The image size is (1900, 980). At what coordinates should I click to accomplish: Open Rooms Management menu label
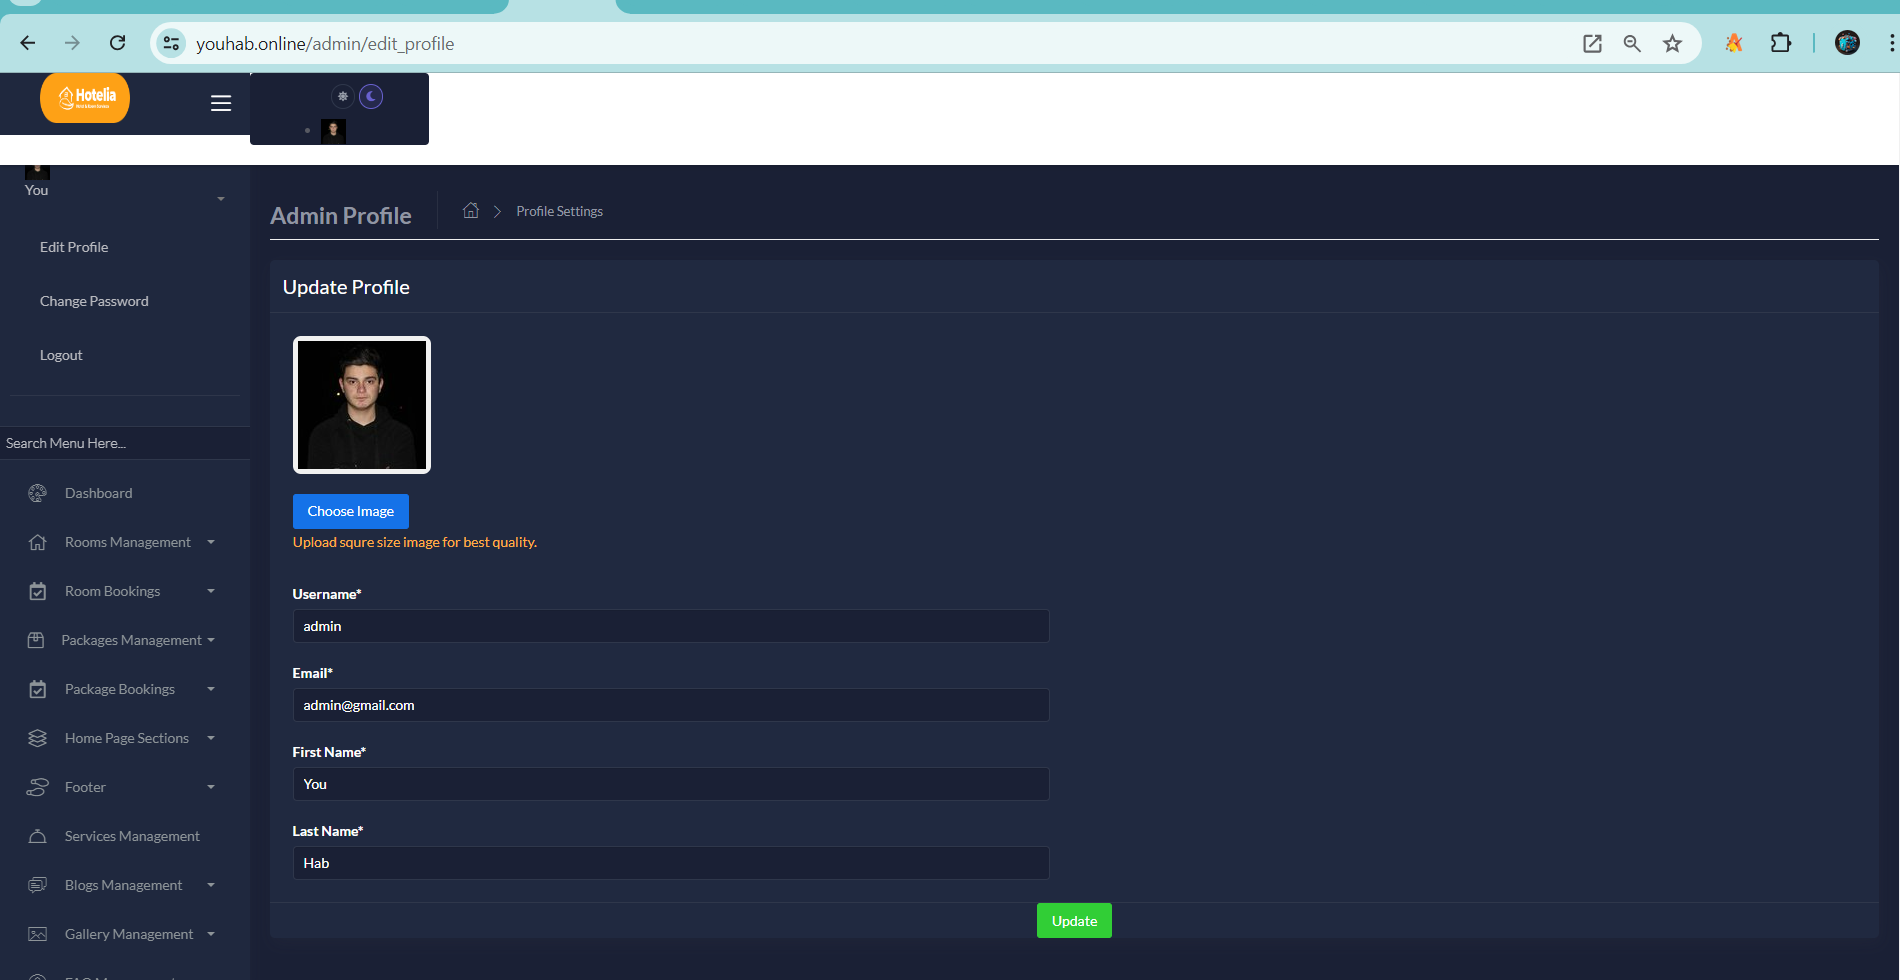tap(128, 542)
